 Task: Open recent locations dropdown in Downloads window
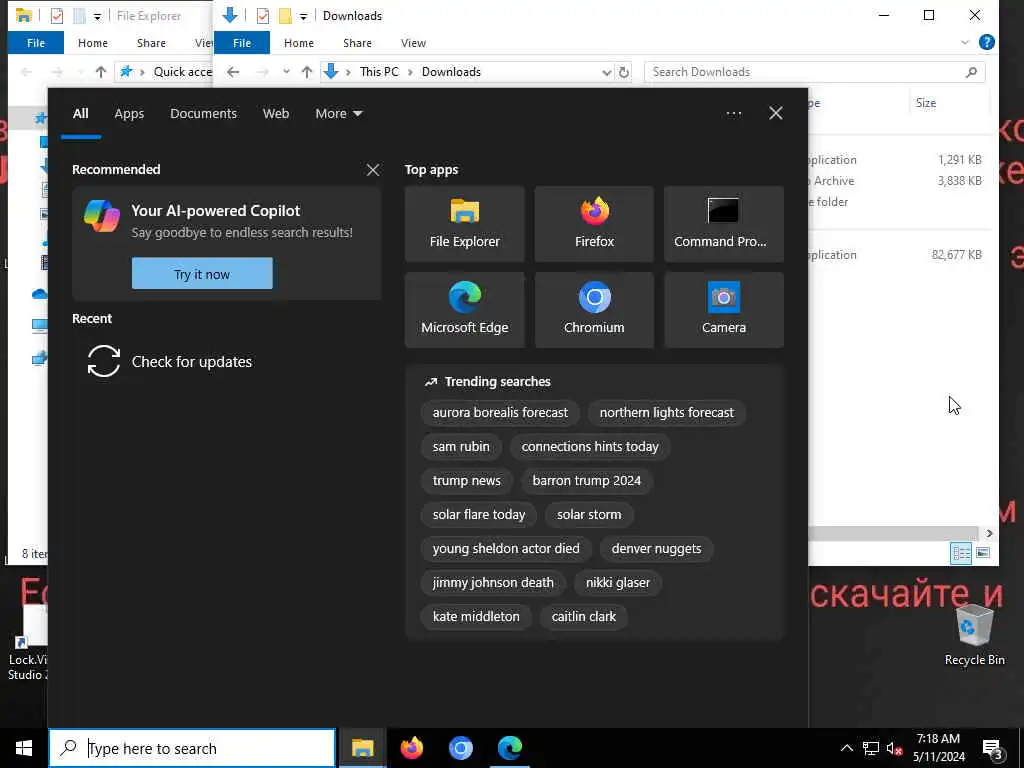tap(286, 72)
